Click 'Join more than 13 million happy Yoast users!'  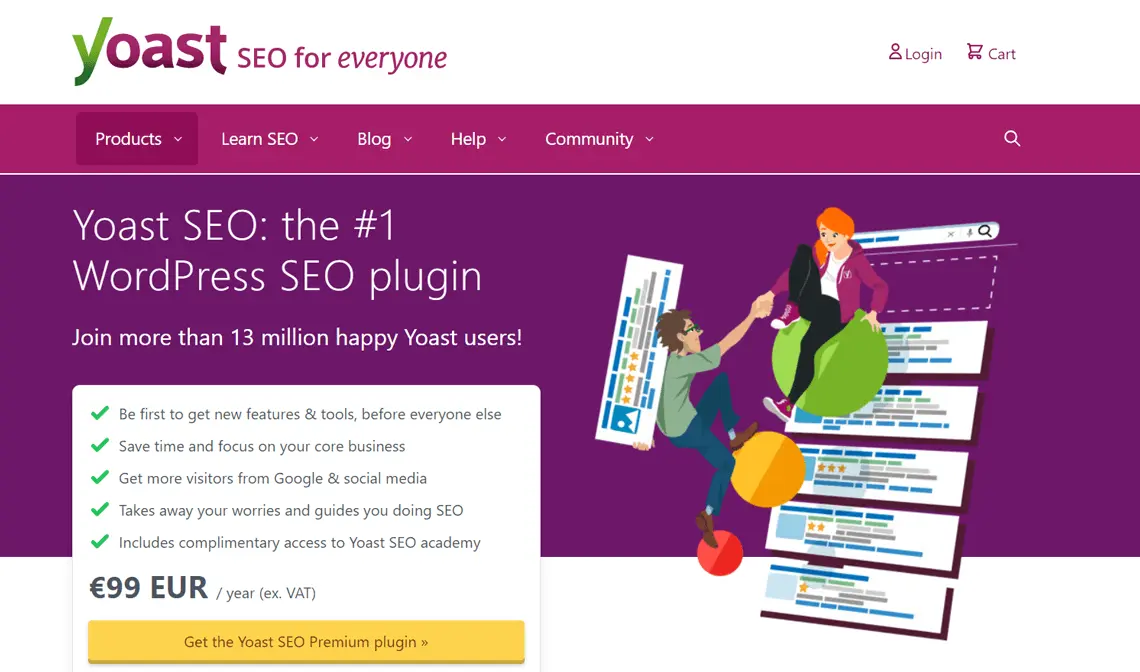pyautogui.click(x=297, y=337)
